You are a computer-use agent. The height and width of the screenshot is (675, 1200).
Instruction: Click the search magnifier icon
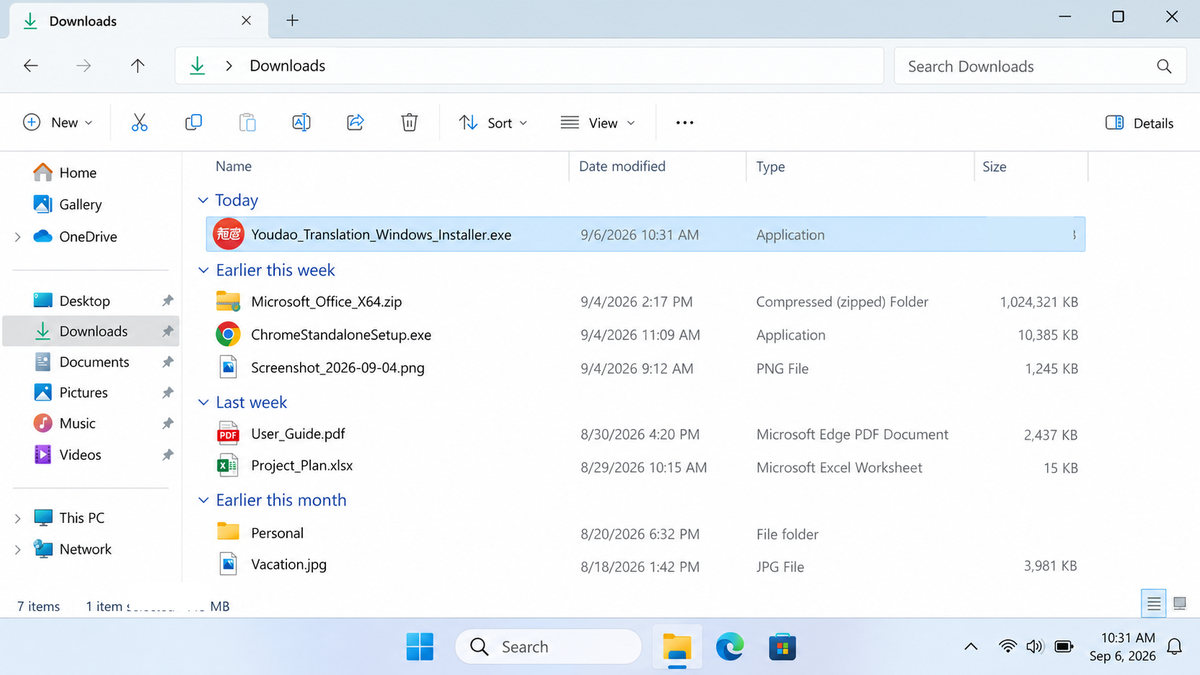(1164, 66)
